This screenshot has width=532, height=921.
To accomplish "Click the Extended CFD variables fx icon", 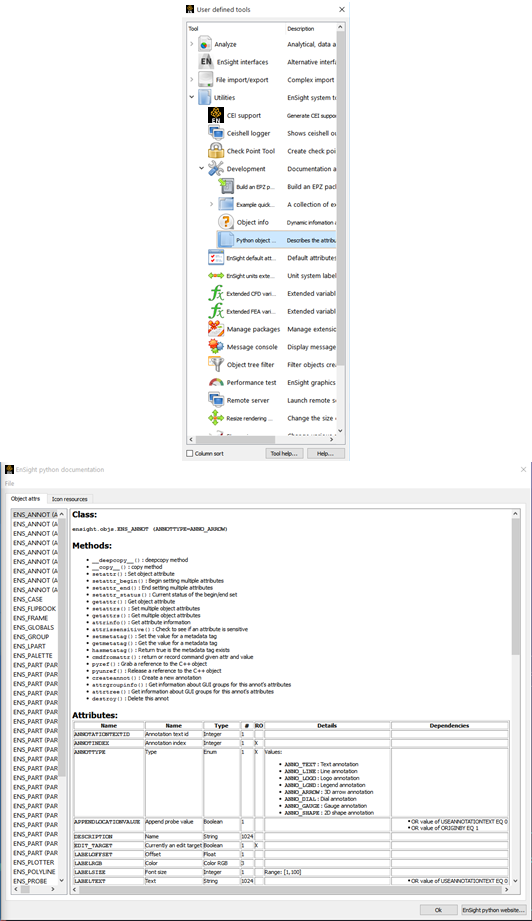I will (216, 293).
